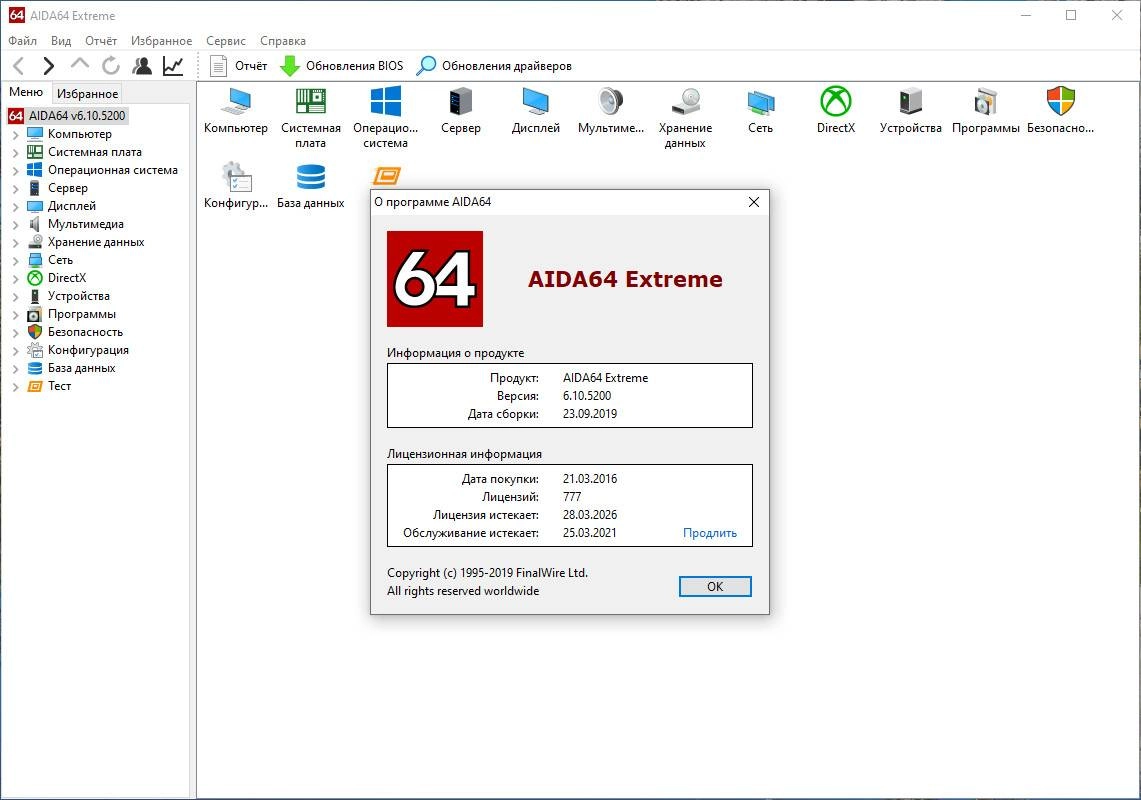Select Конфигурация in the sidebar tree
1141x800 pixels.
[x=88, y=350]
